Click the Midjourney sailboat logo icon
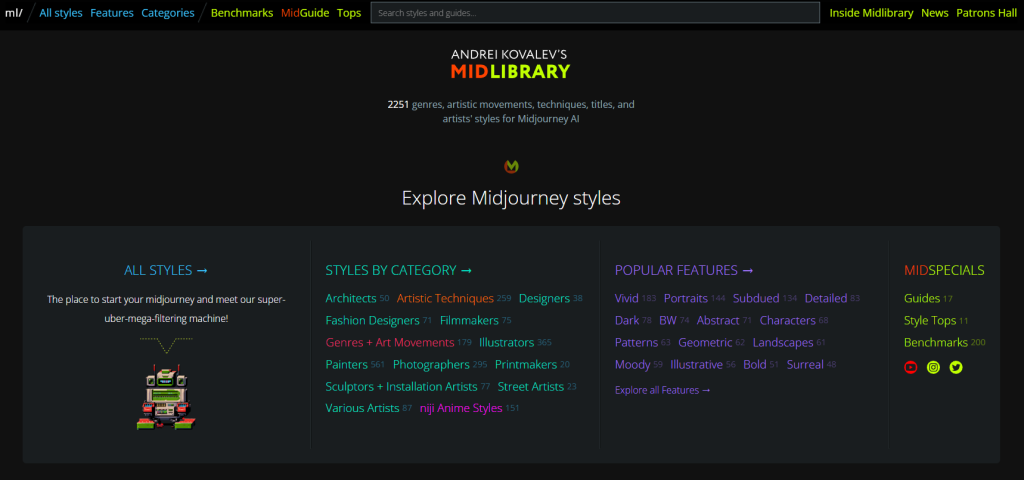This screenshot has height=480, width=1024. [x=511, y=167]
